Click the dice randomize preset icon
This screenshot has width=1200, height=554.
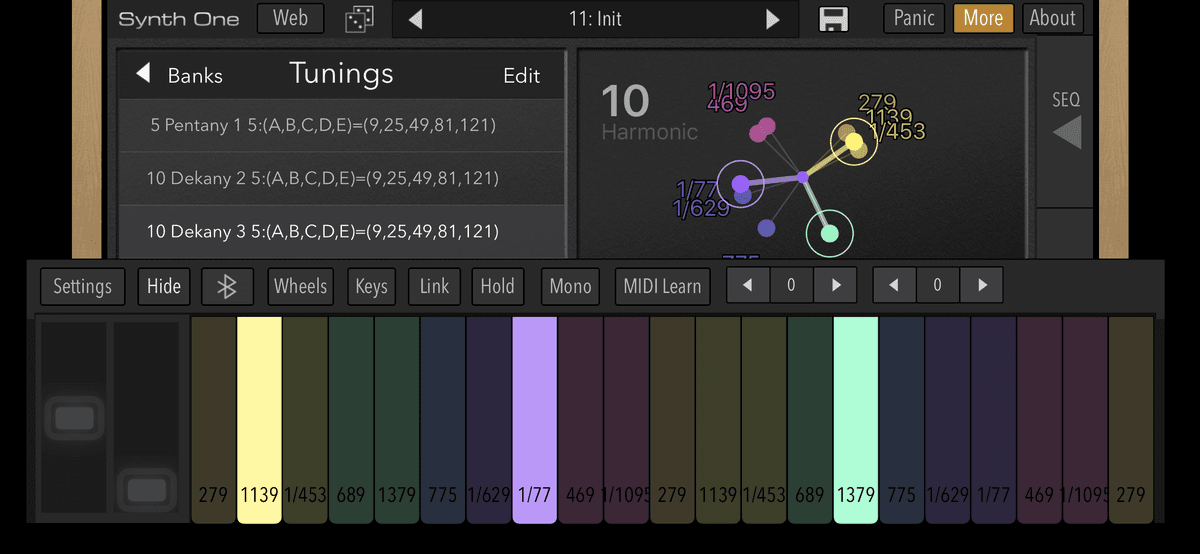358,19
